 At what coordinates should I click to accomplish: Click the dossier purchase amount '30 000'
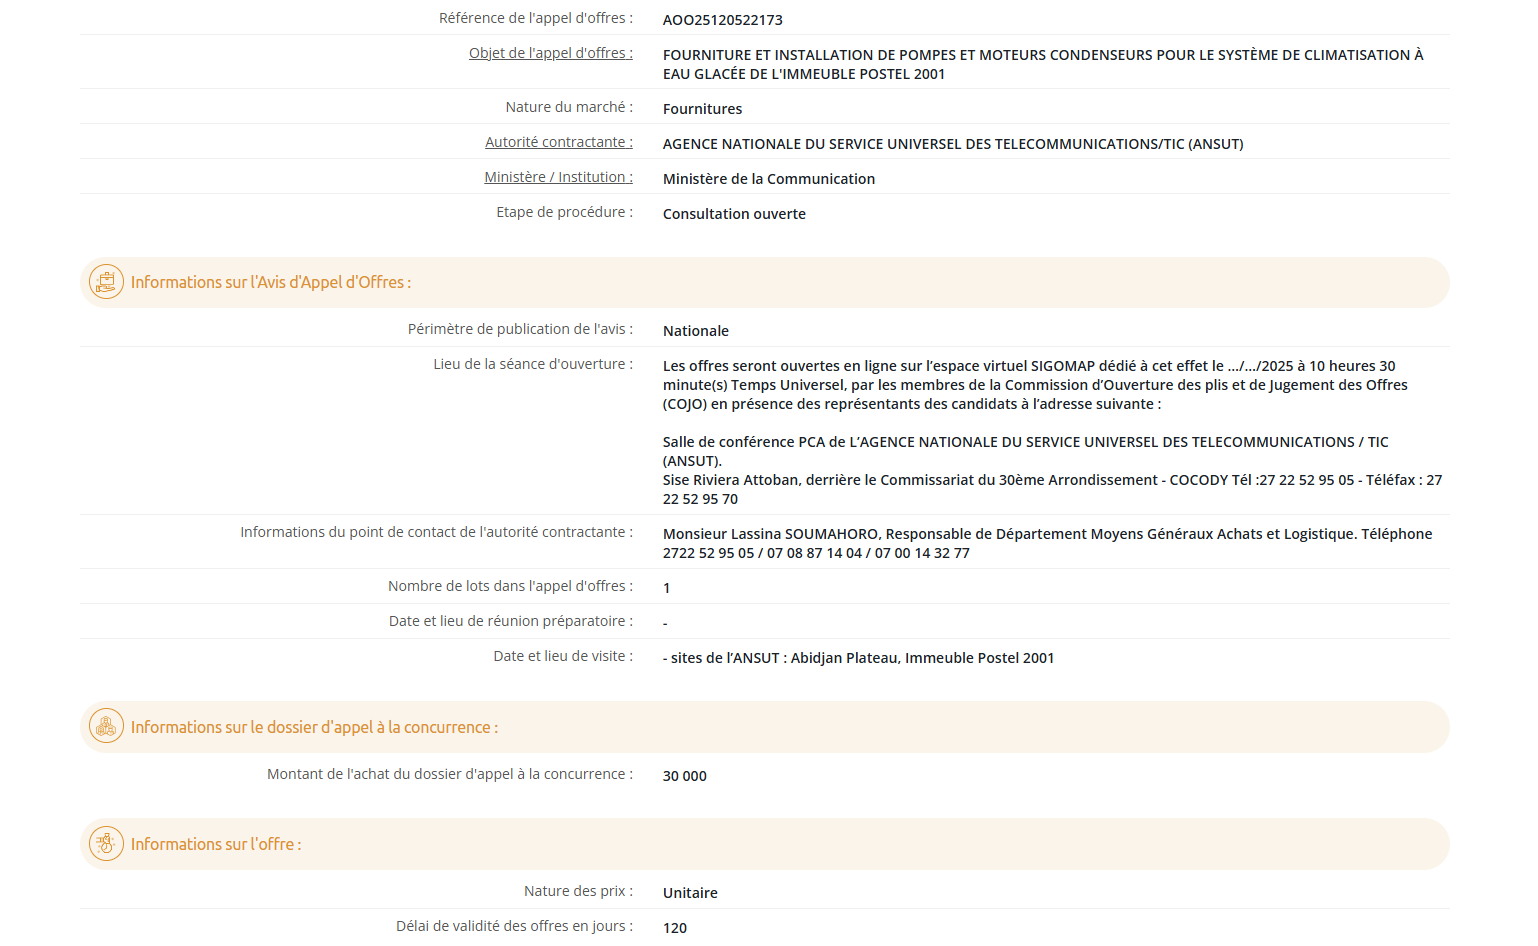tap(684, 776)
